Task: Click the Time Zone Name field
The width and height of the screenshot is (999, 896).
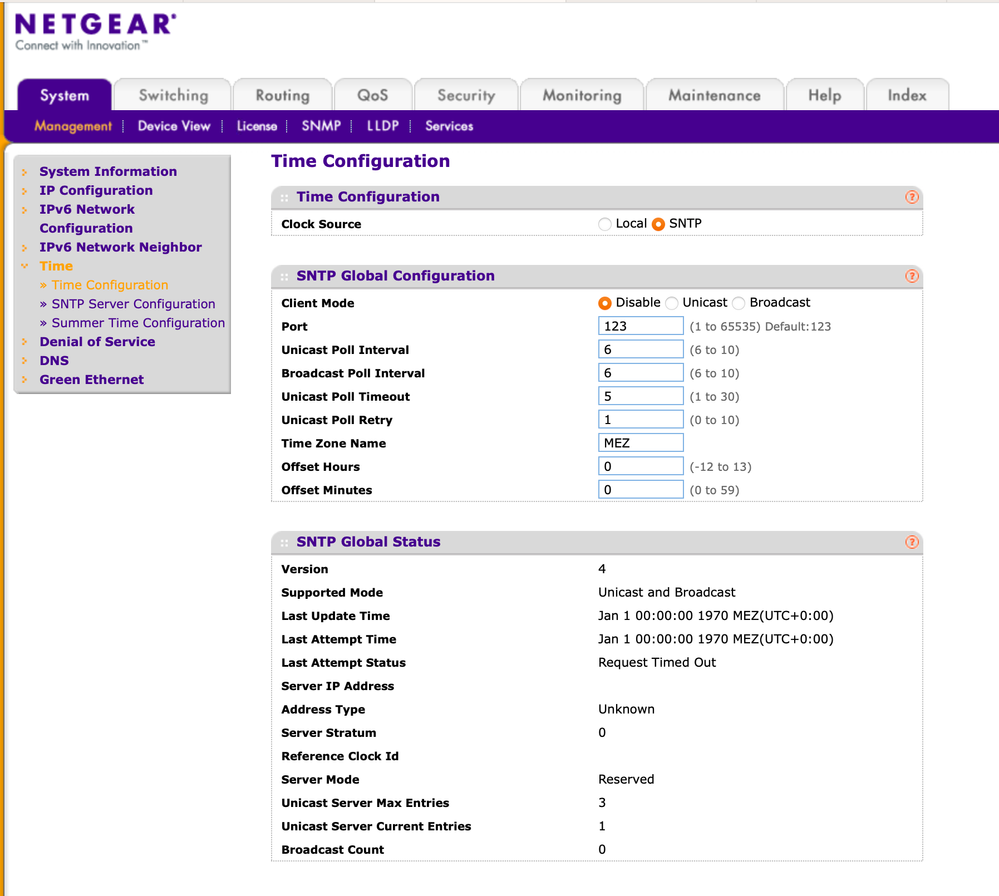Action: (641, 443)
